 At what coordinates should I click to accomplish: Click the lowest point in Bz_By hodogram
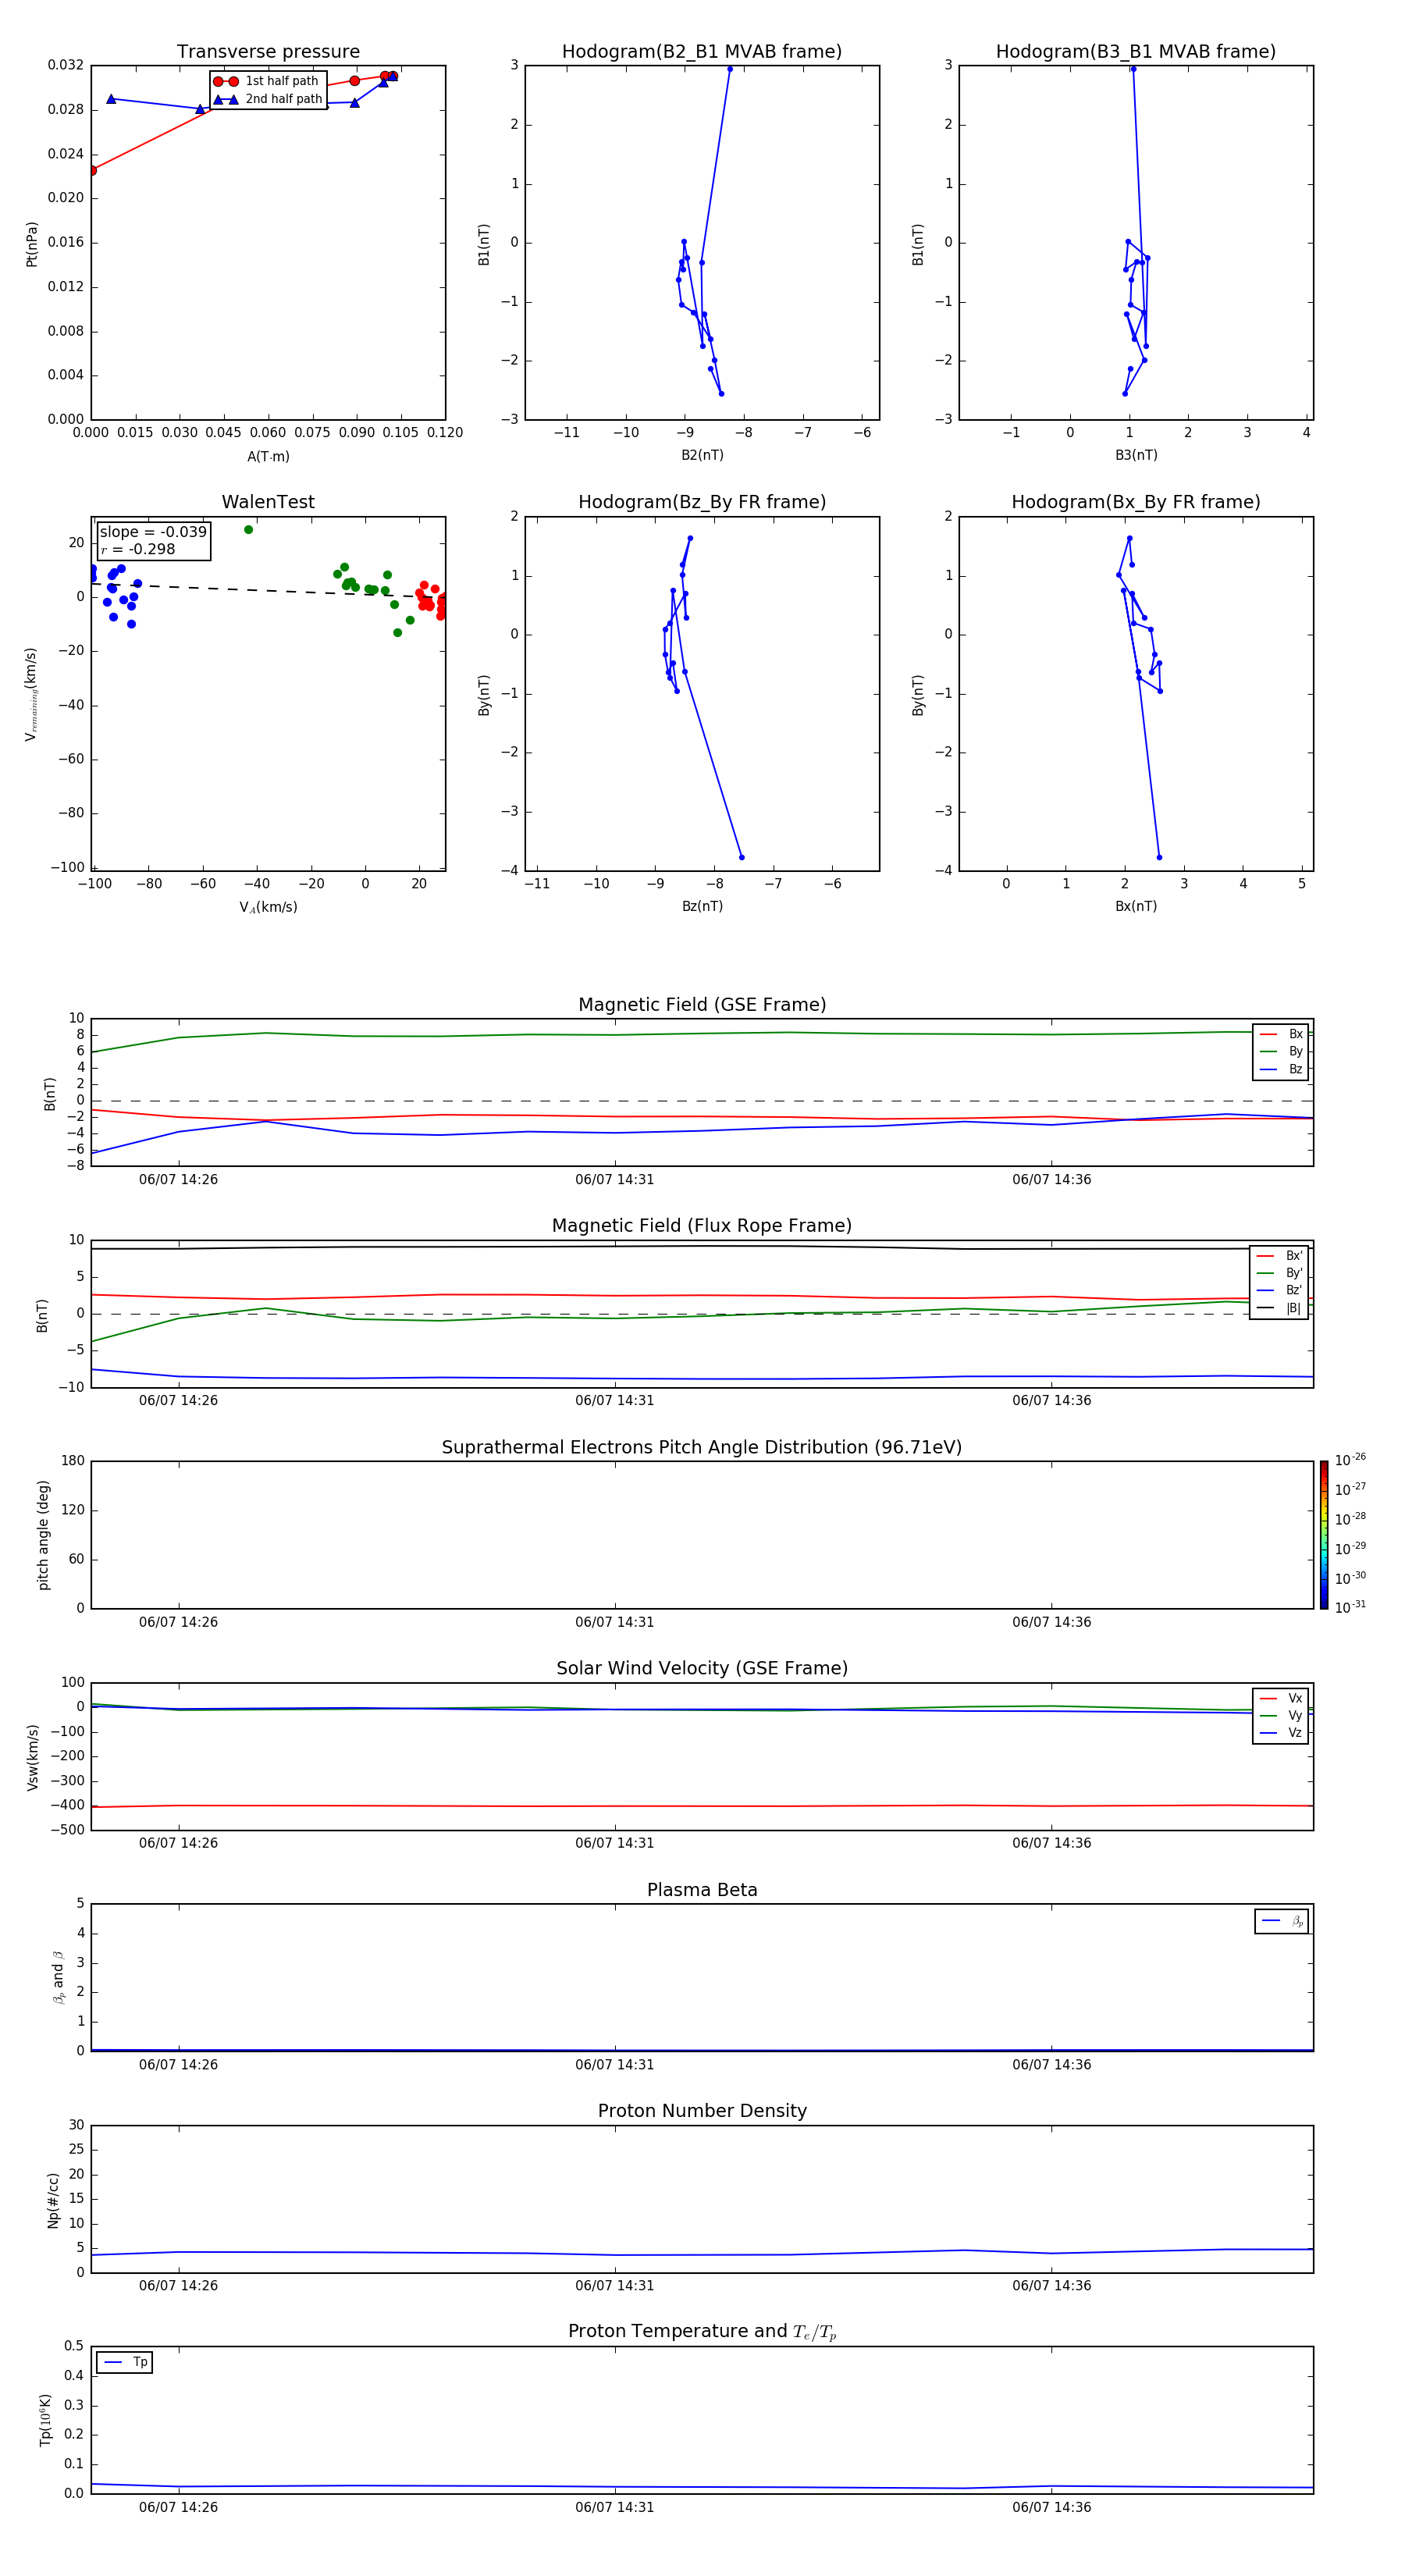[741, 857]
